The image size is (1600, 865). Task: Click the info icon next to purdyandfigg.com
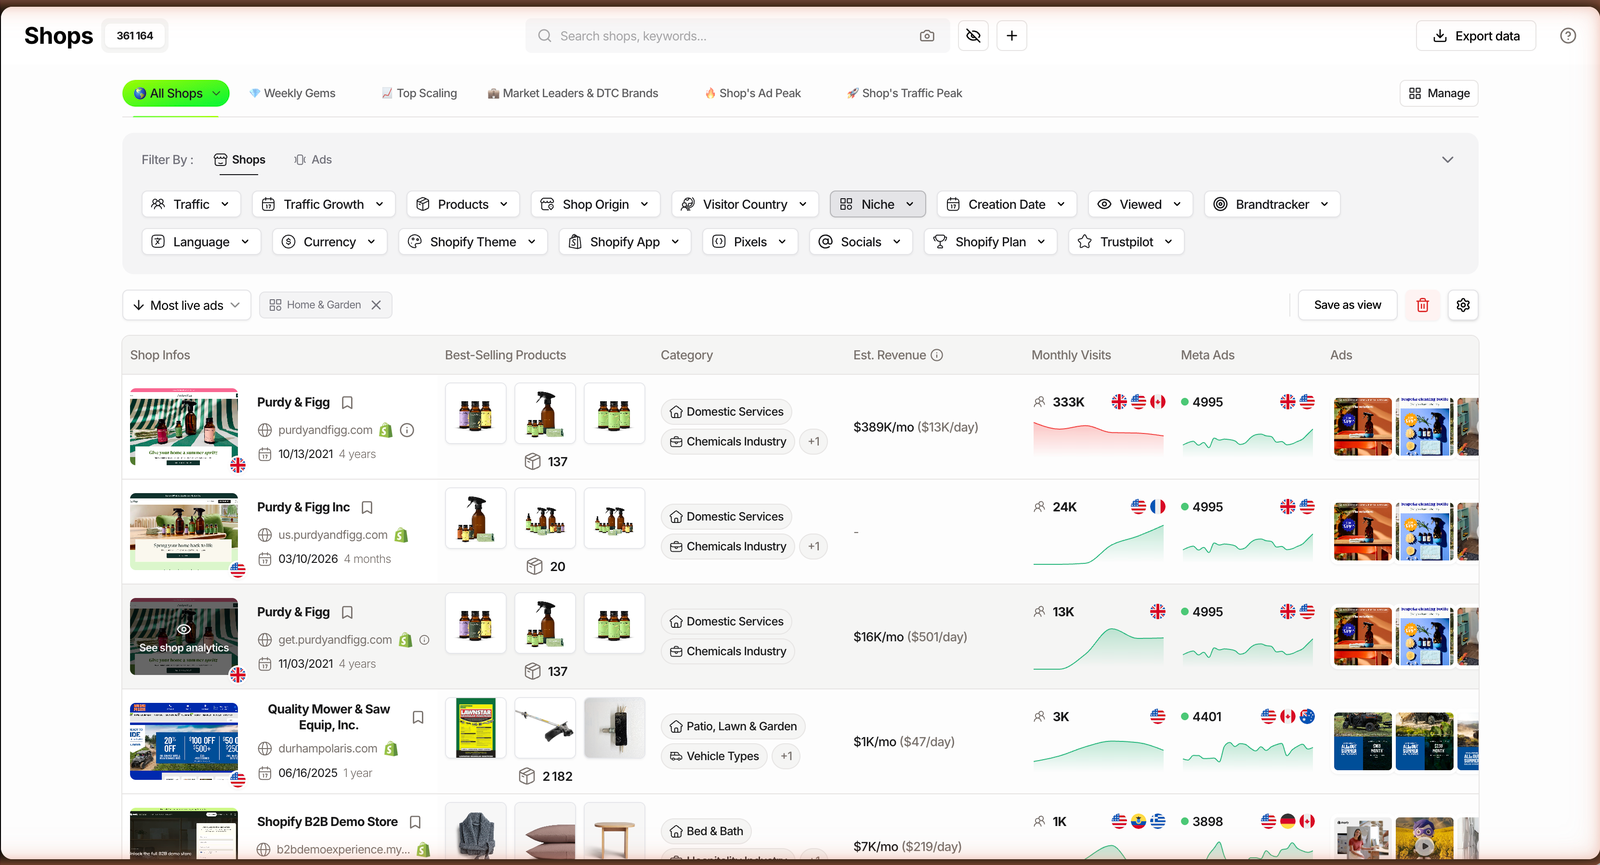point(407,430)
